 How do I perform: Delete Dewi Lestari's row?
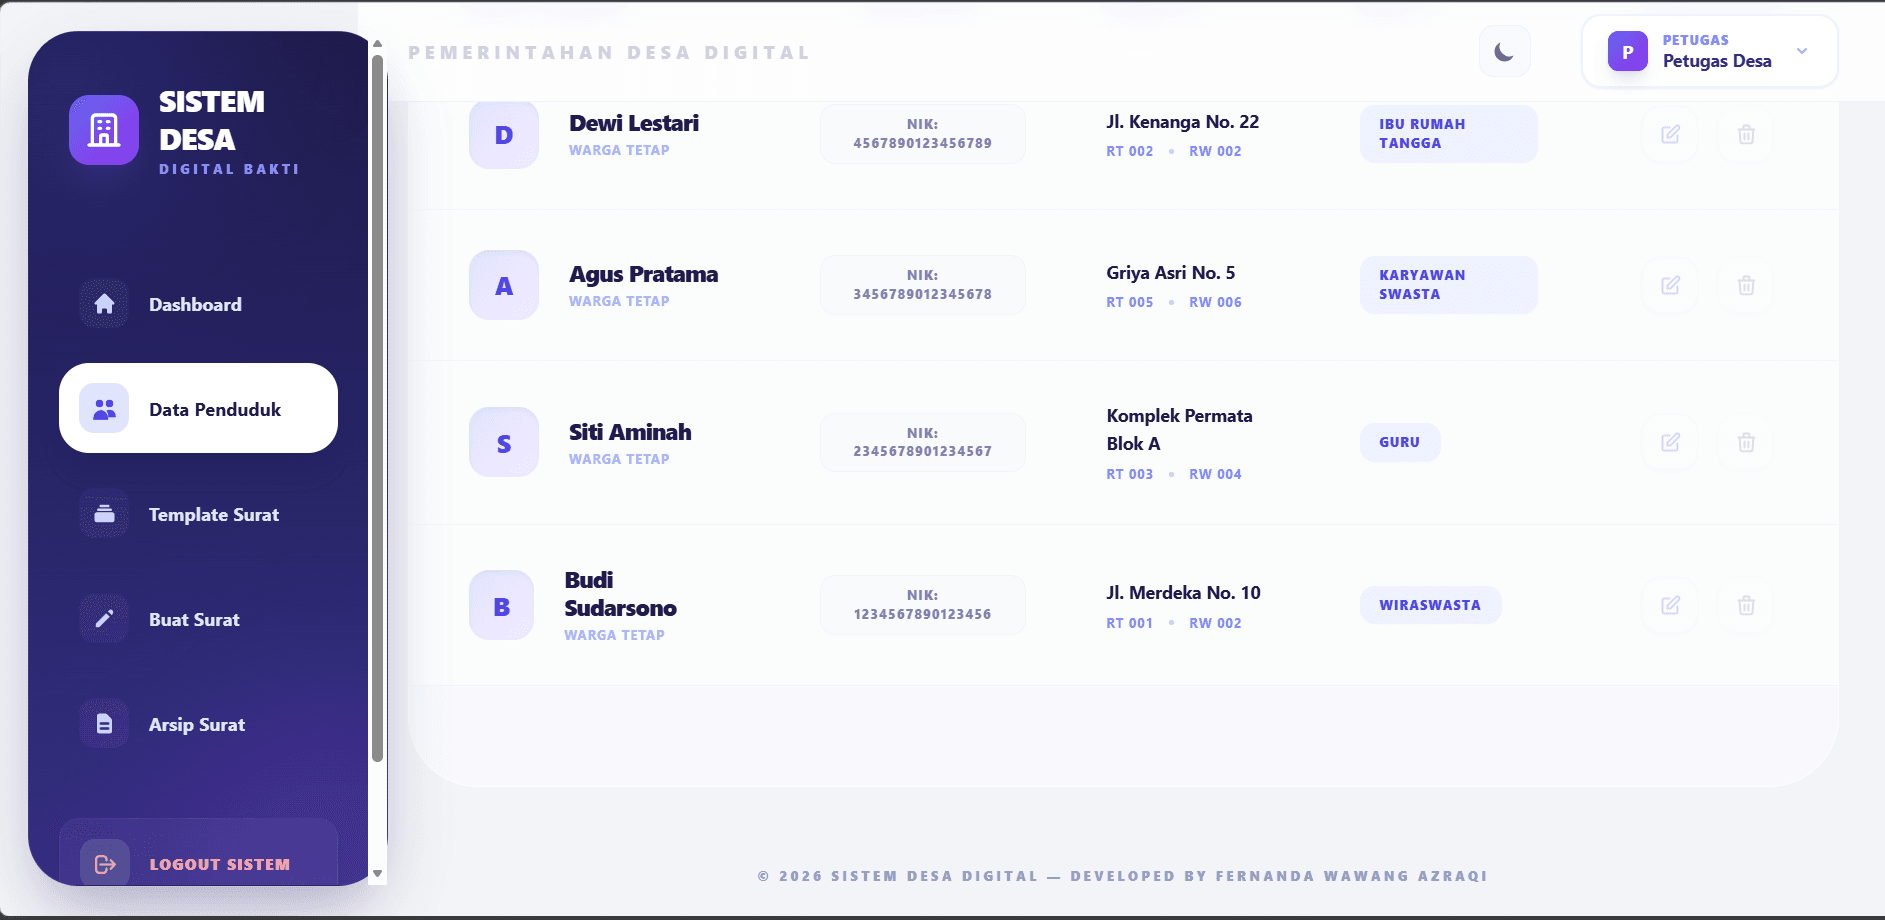1746,134
